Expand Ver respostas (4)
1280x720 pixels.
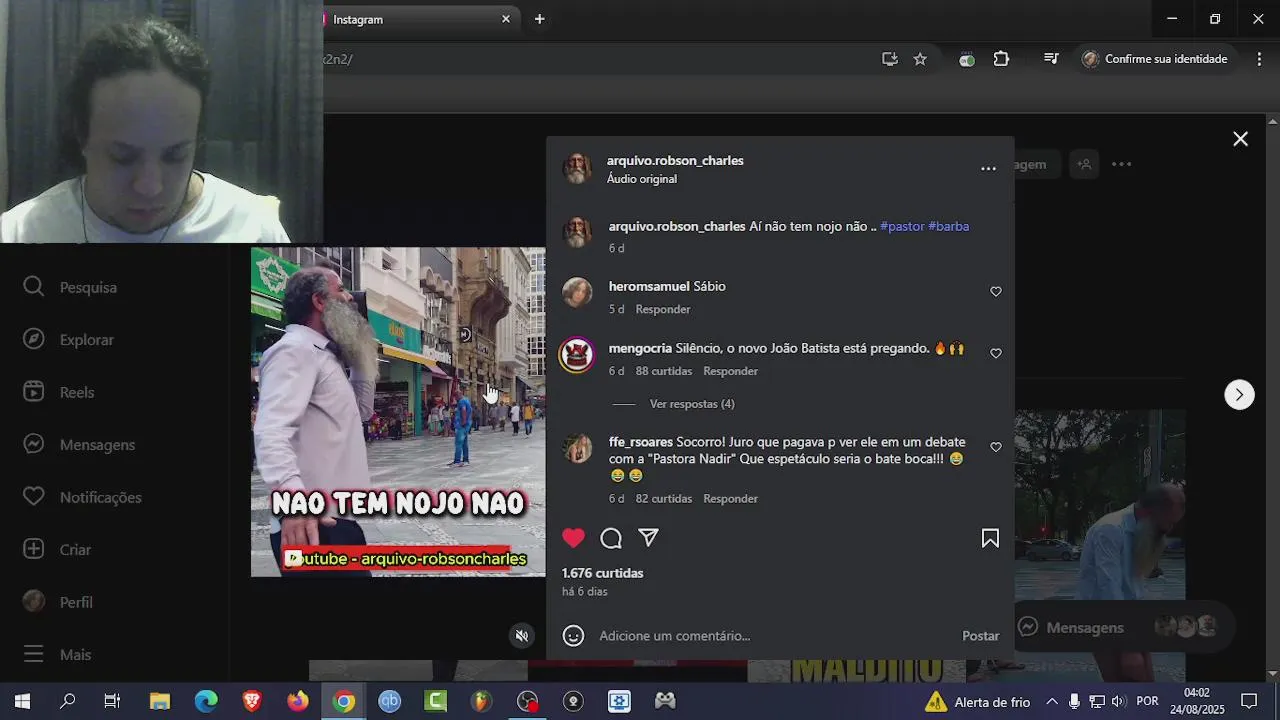(x=692, y=404)
